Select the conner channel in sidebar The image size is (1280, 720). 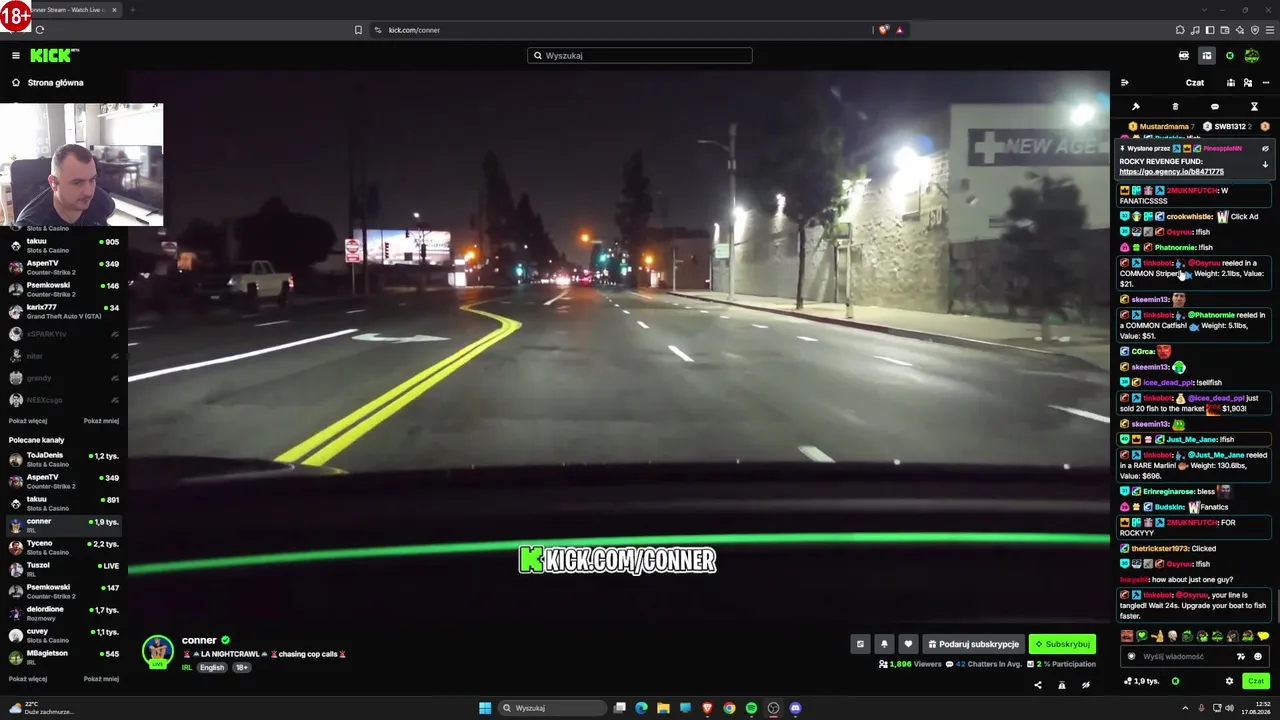point(64,525)
